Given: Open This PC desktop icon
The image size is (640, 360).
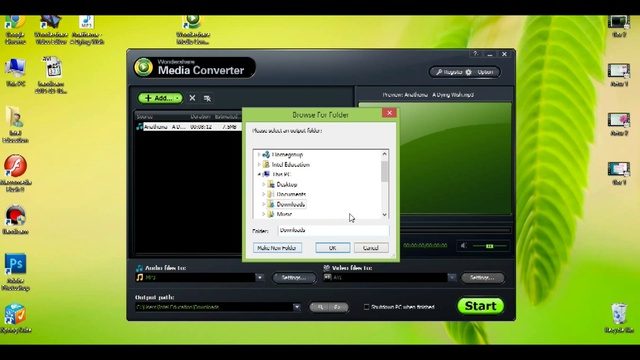Looking at the screenshot, I should 16,73.
